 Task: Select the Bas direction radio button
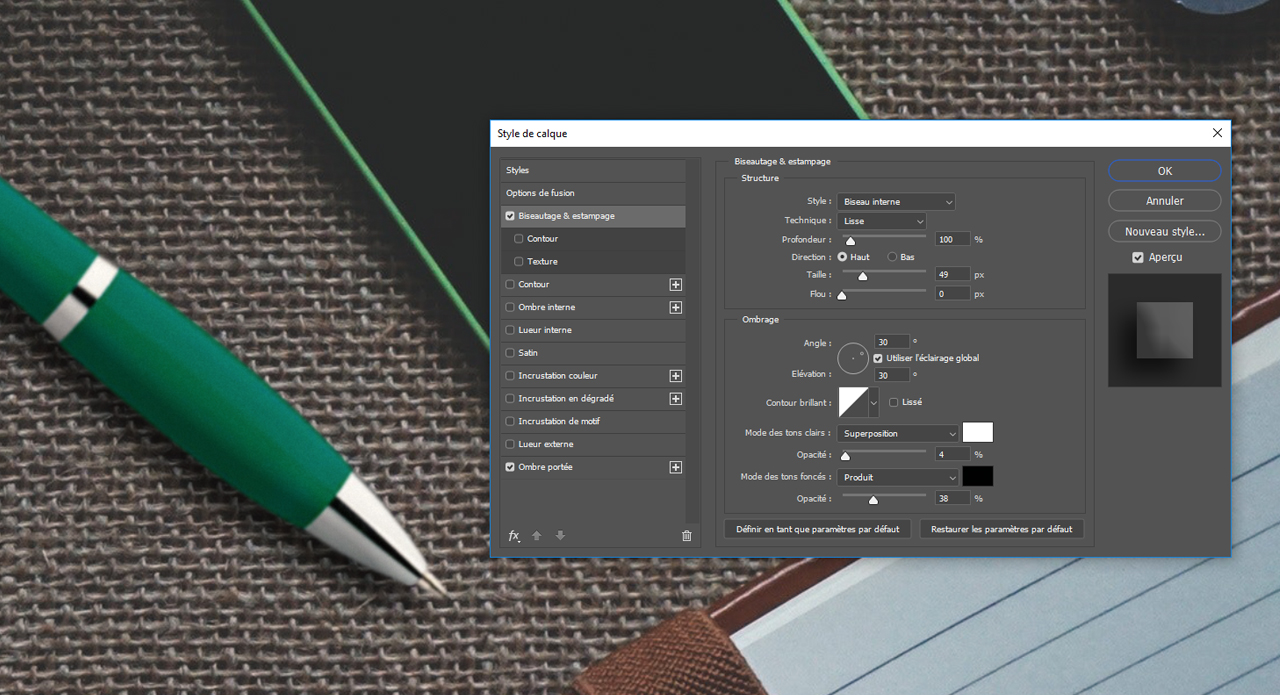pyautogui.click(x=893, y=257)
